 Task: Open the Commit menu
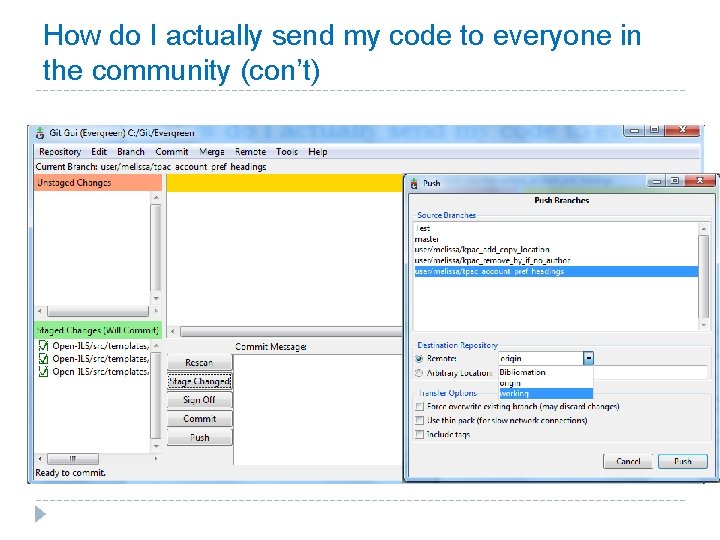coord(172,152)
